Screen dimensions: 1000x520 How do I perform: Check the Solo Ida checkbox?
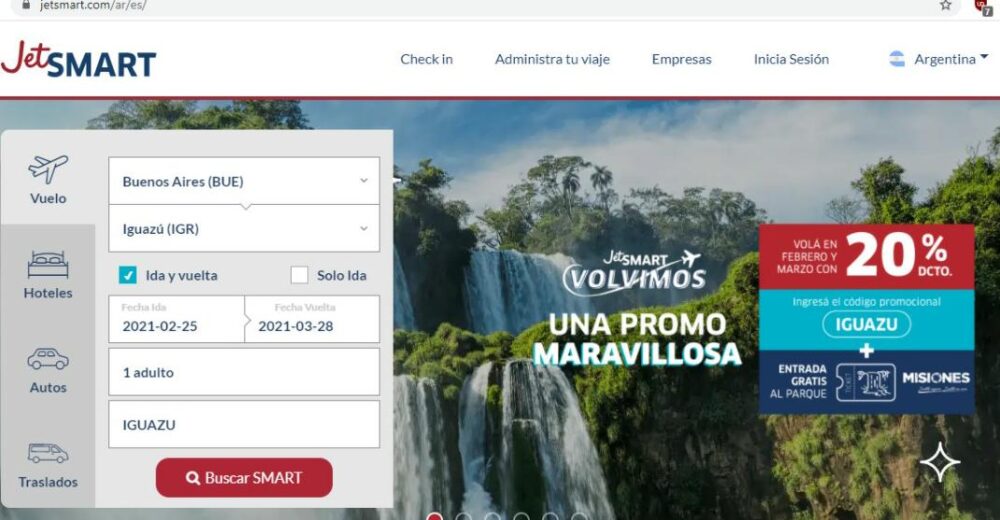pyautogui.click(x=299, y=275)
